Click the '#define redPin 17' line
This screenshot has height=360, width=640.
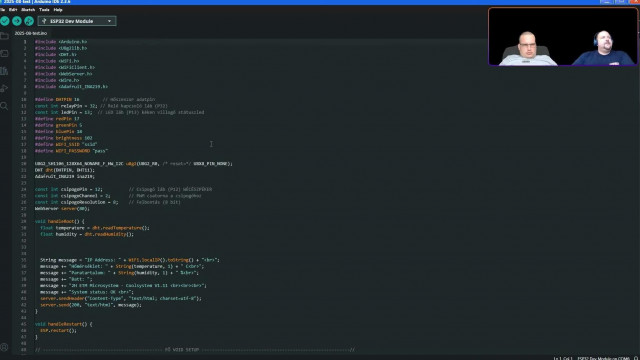click(57, 119)
